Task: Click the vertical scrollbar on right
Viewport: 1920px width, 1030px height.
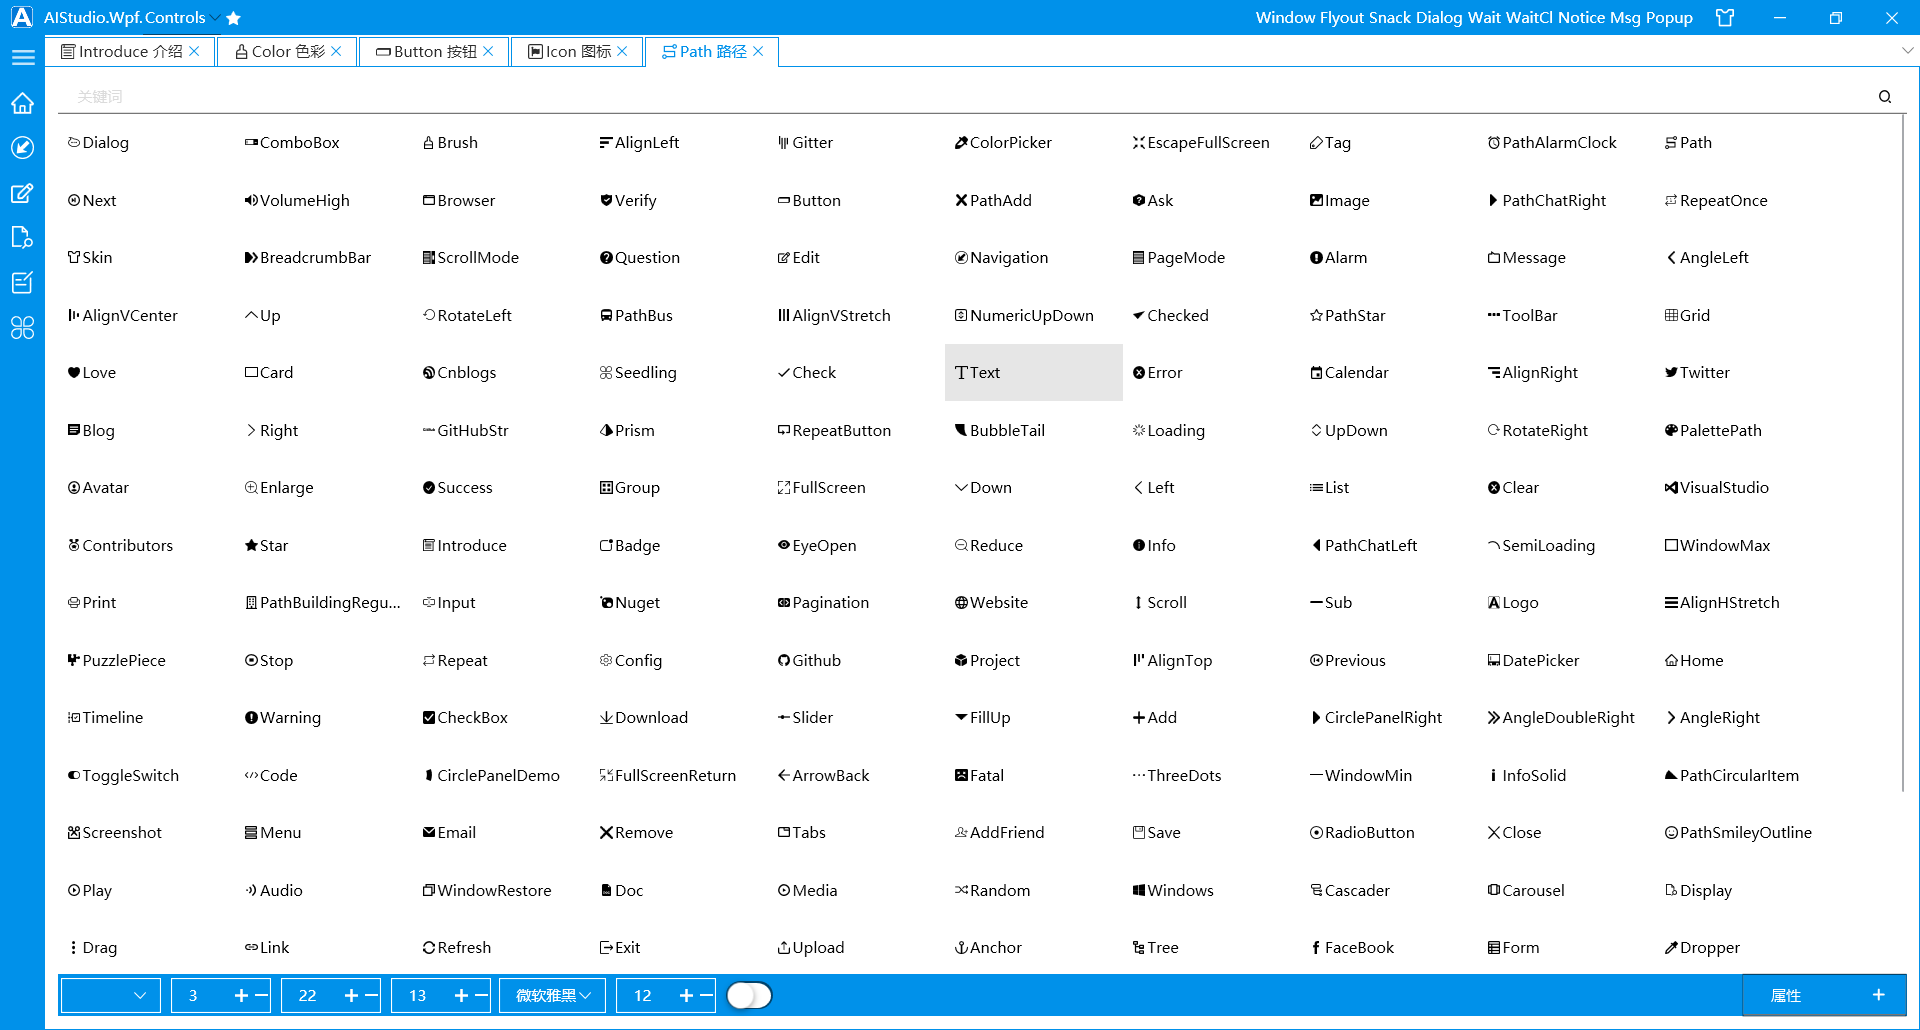Action: tap(1903, 453)
